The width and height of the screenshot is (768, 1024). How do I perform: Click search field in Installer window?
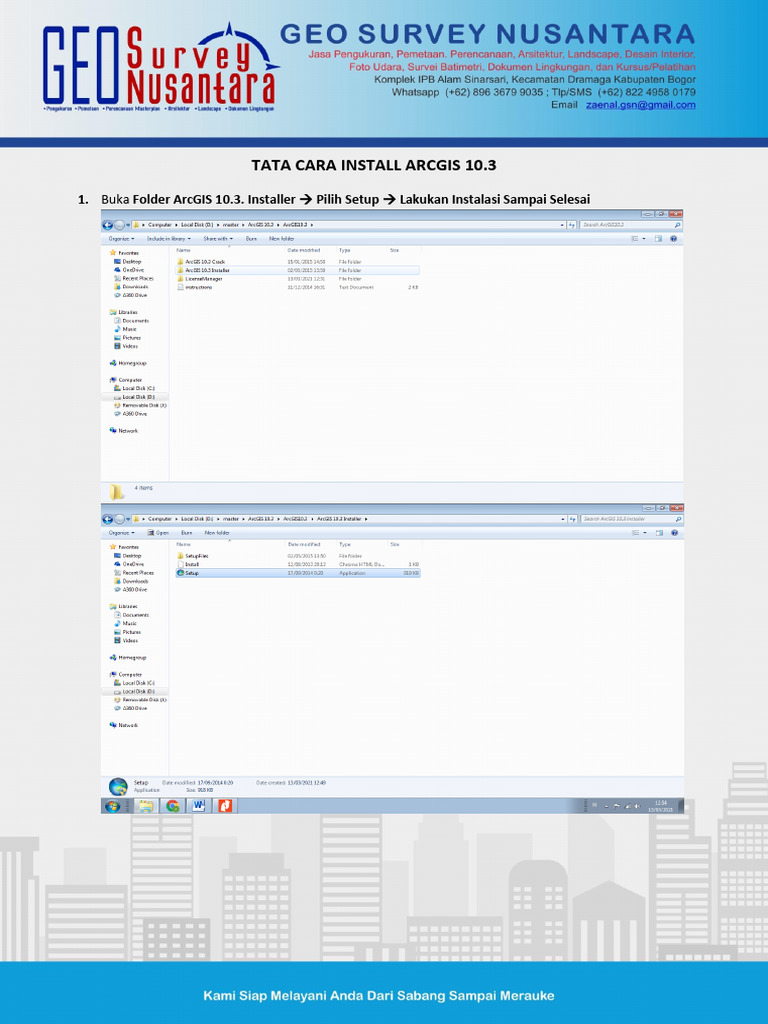[x=631, y=519]
